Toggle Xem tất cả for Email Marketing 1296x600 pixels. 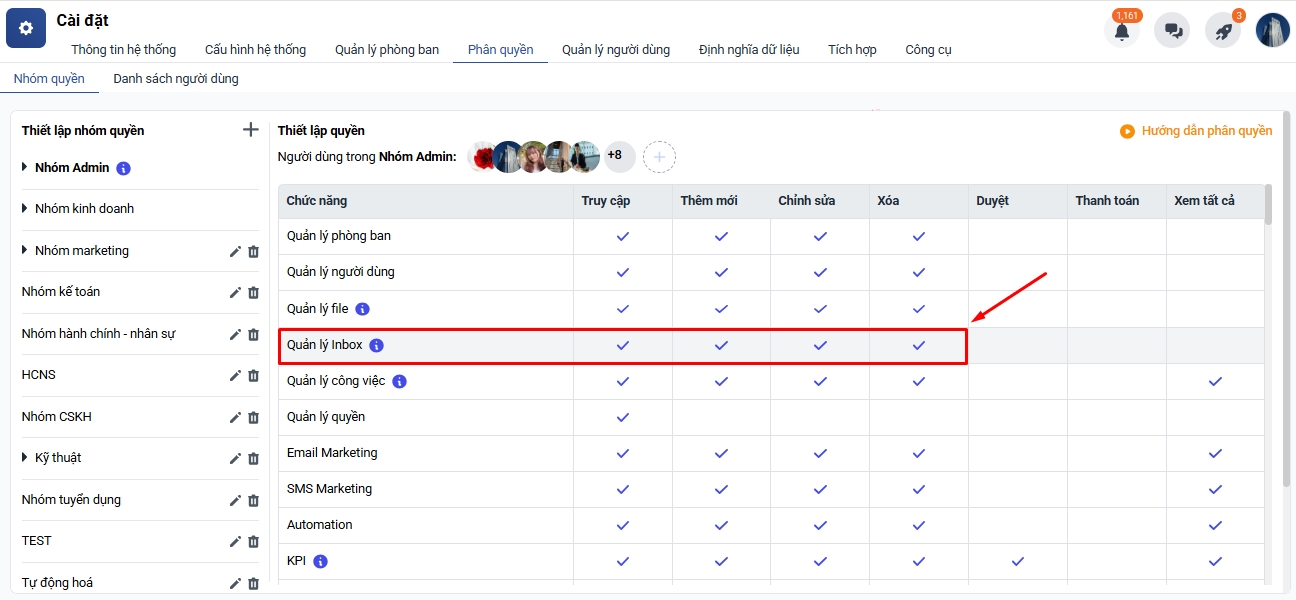click(x=1215, y=453)
